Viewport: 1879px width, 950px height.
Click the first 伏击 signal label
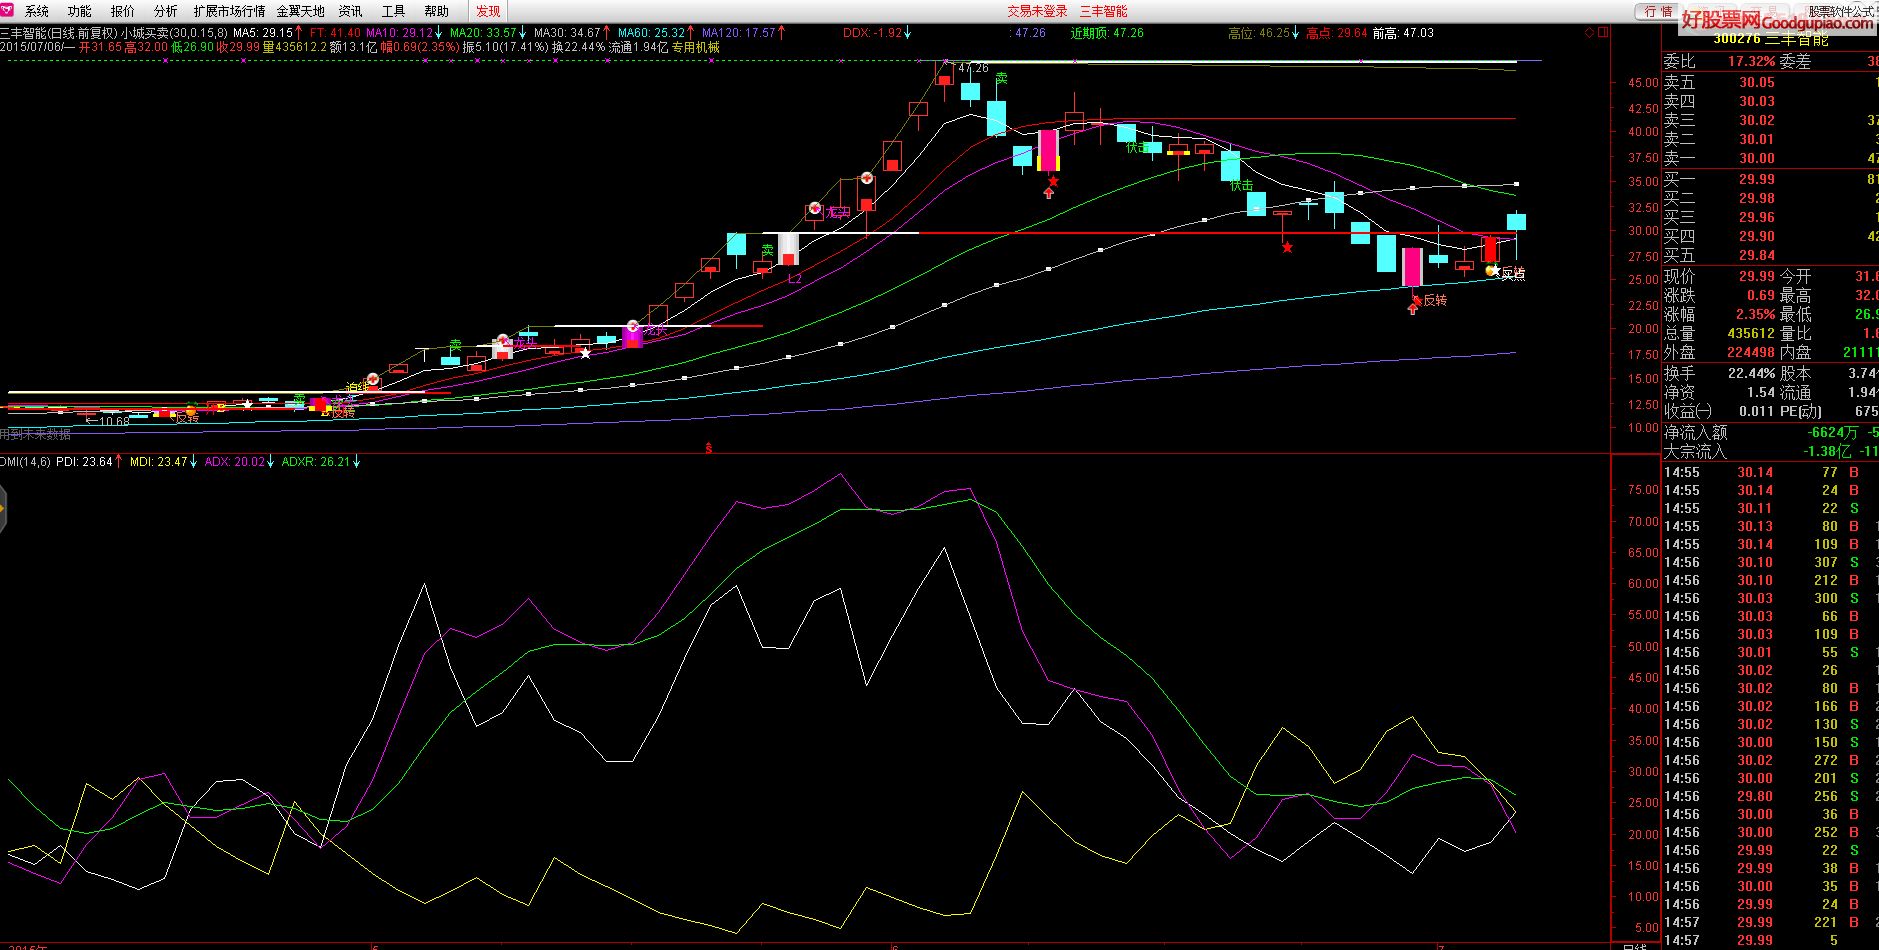(x=1137, y=148)
